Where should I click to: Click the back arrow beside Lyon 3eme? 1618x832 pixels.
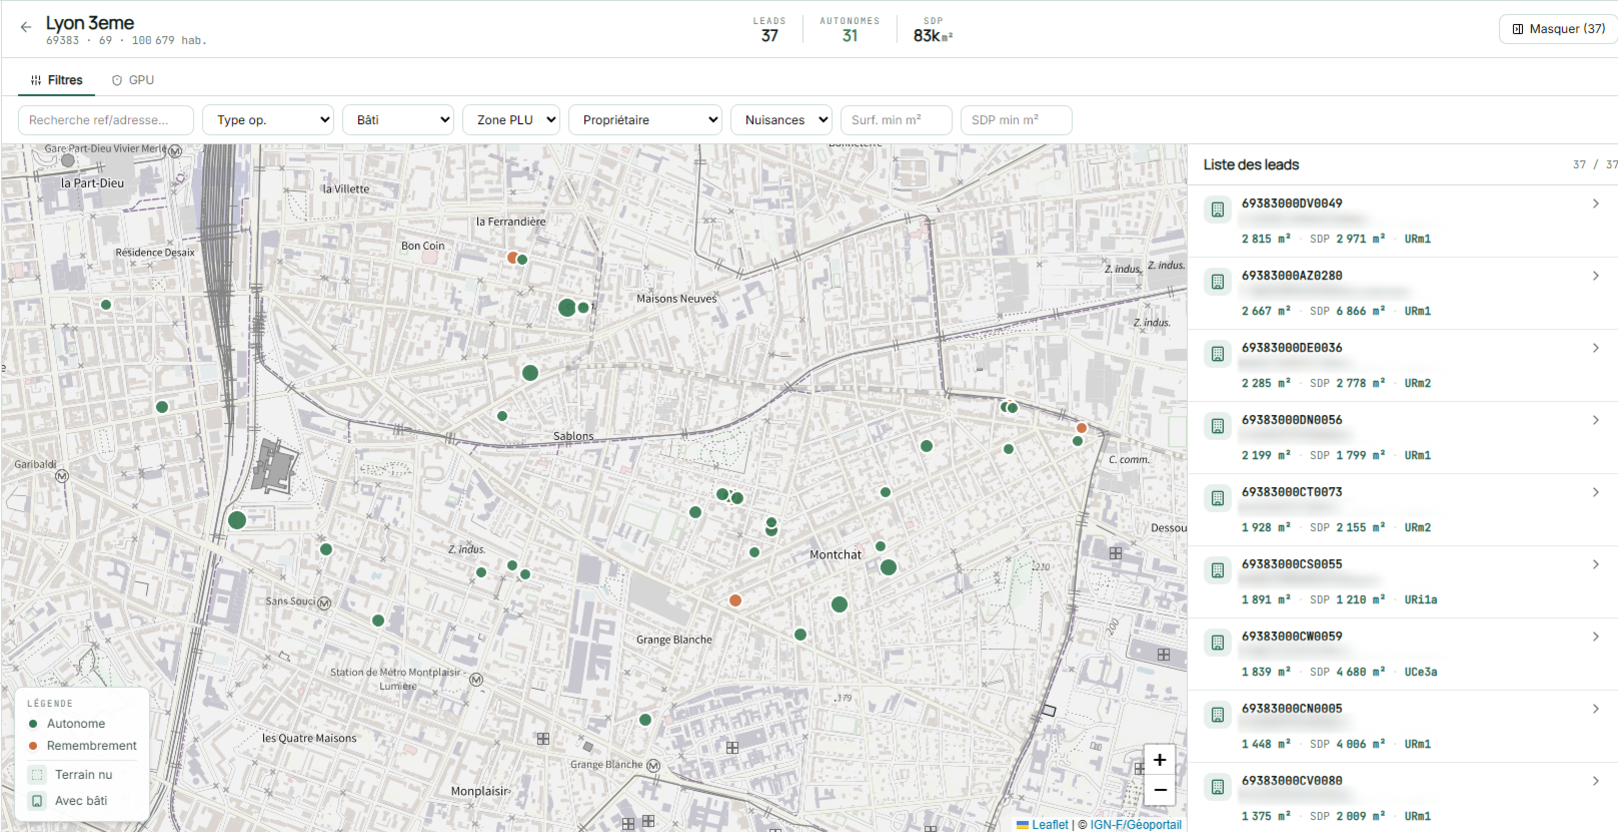[26, 27]
